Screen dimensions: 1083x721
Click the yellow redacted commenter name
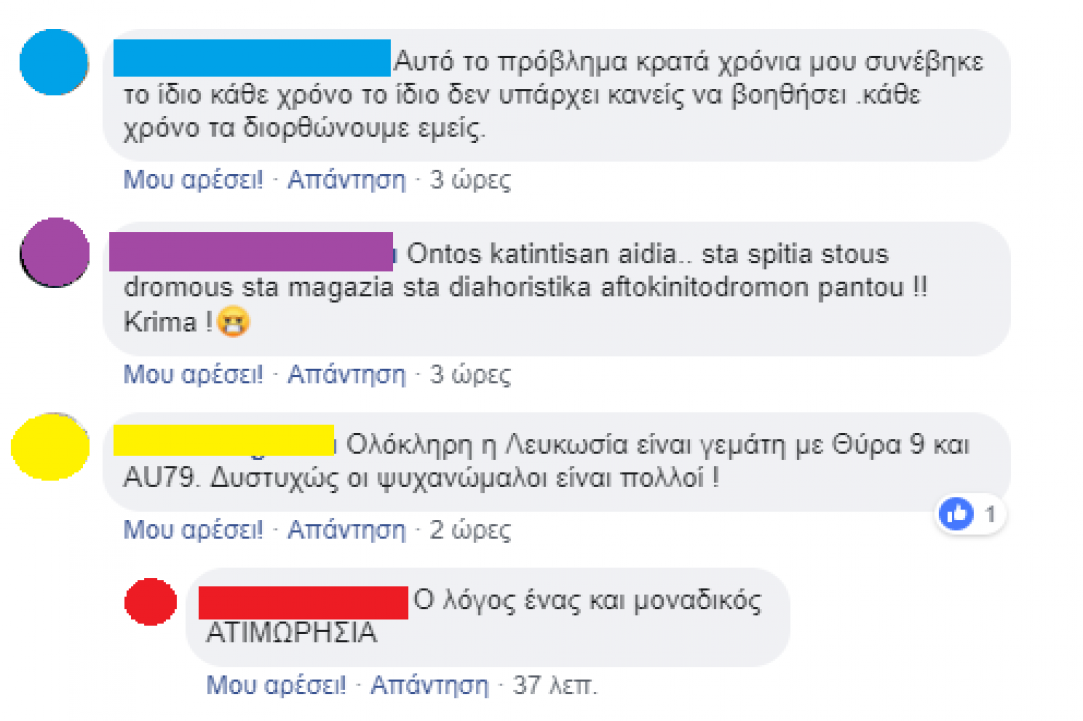click(x=224, y=441)
